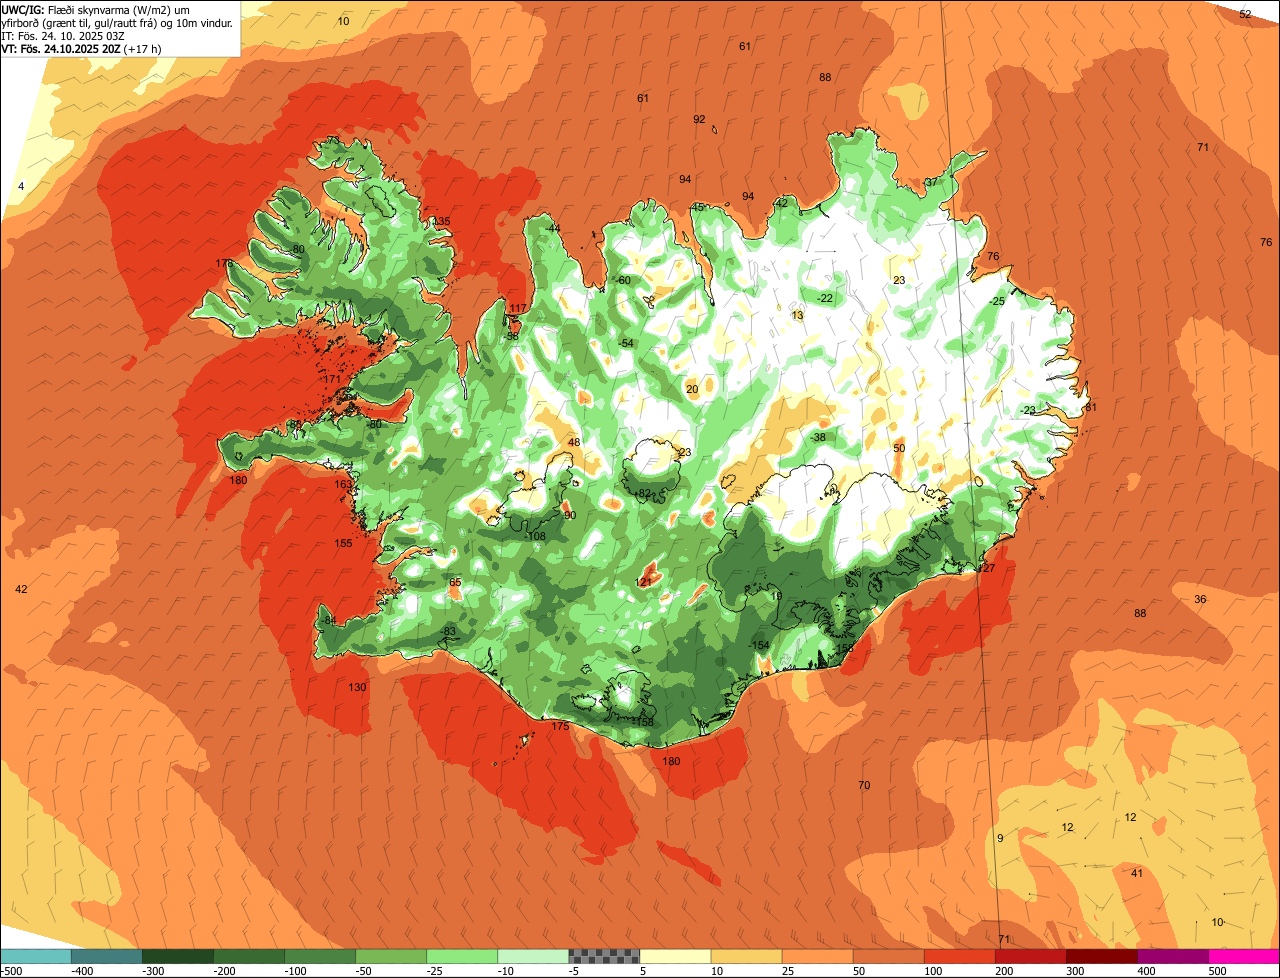1280x978 pixels.
Task: Click the '36' value on the map
Action: tap(1200, 599)
